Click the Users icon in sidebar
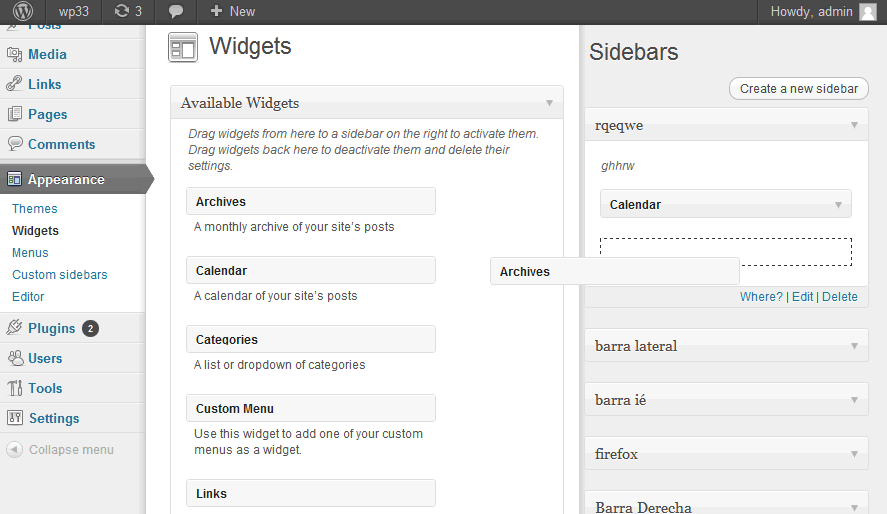The width and height of the screenshot is (887, 514). [x=15, y=358]
